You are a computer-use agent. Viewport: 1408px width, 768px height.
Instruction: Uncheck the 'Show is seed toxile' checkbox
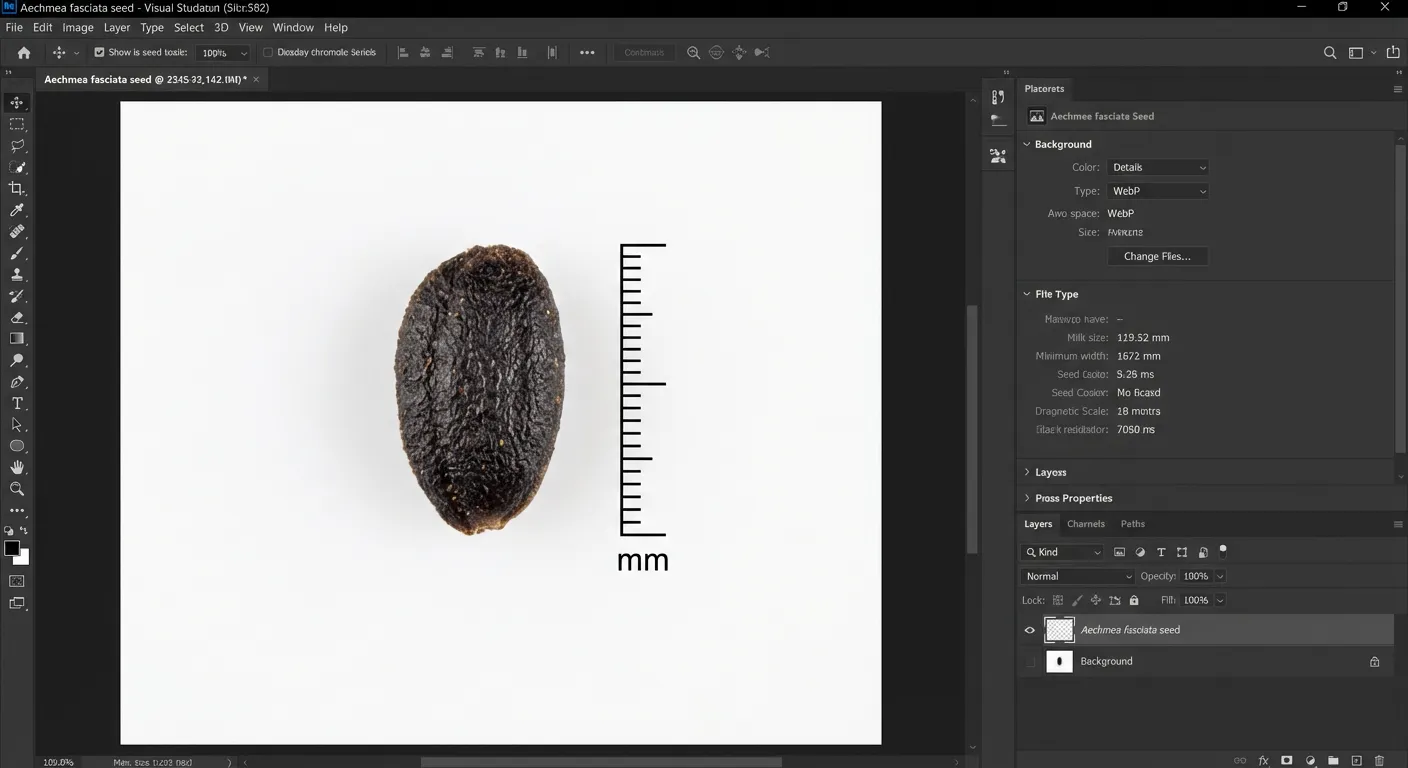point(99,52)
